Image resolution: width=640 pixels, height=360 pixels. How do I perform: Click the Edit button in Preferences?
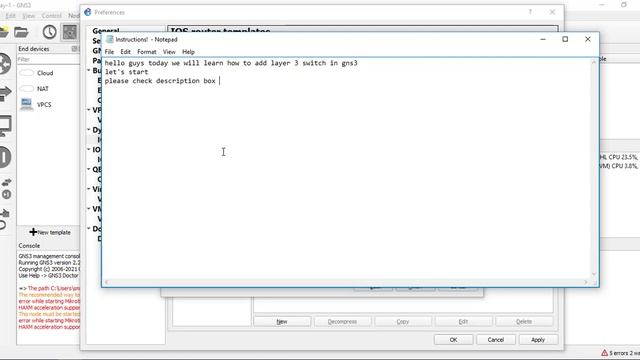(463, 322)
